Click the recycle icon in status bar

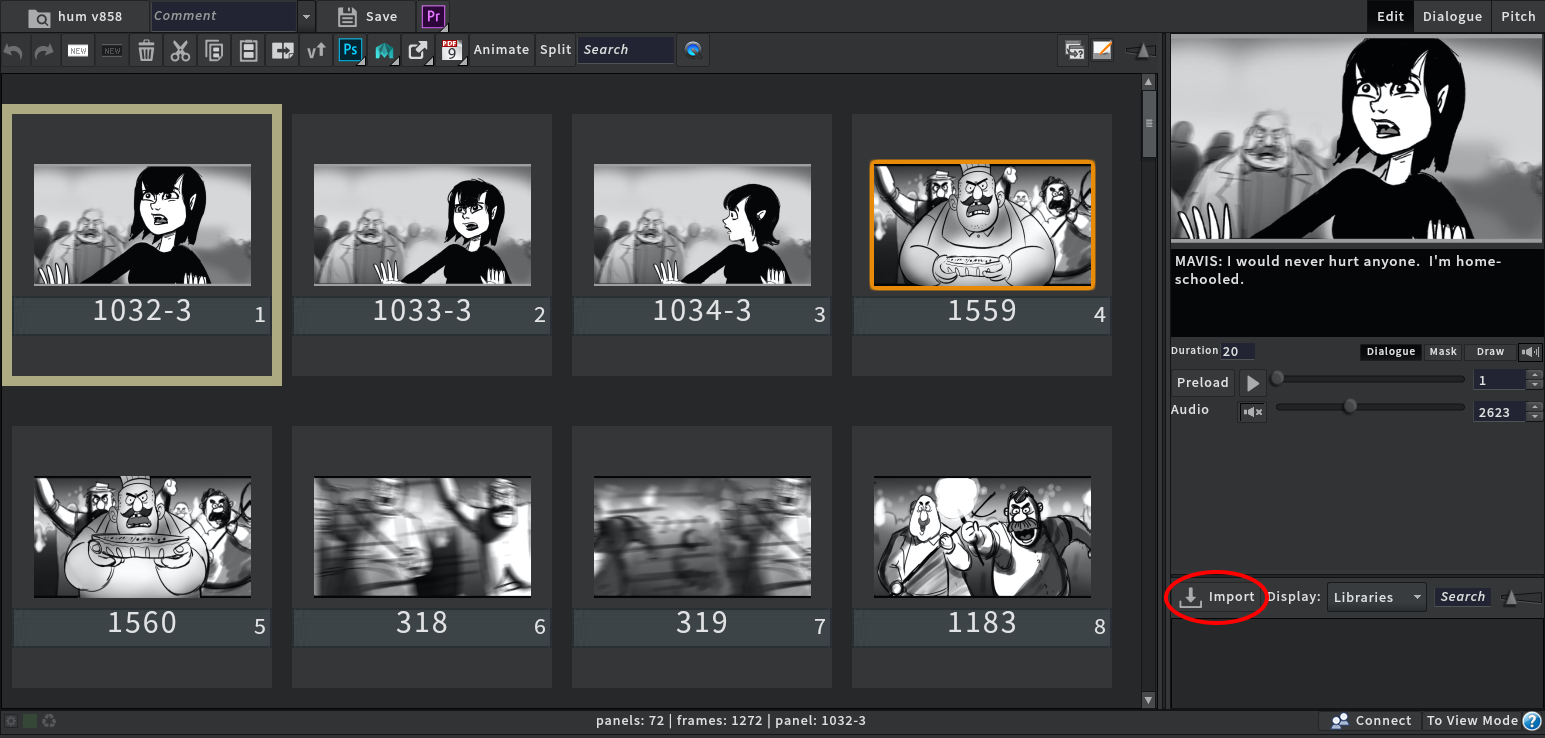pyautogui.click(x=48, y=721)
